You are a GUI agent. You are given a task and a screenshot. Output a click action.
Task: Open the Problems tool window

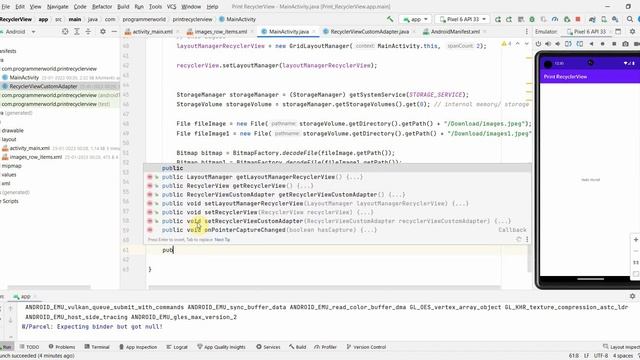pyautogui.click(x=62, y=347)
